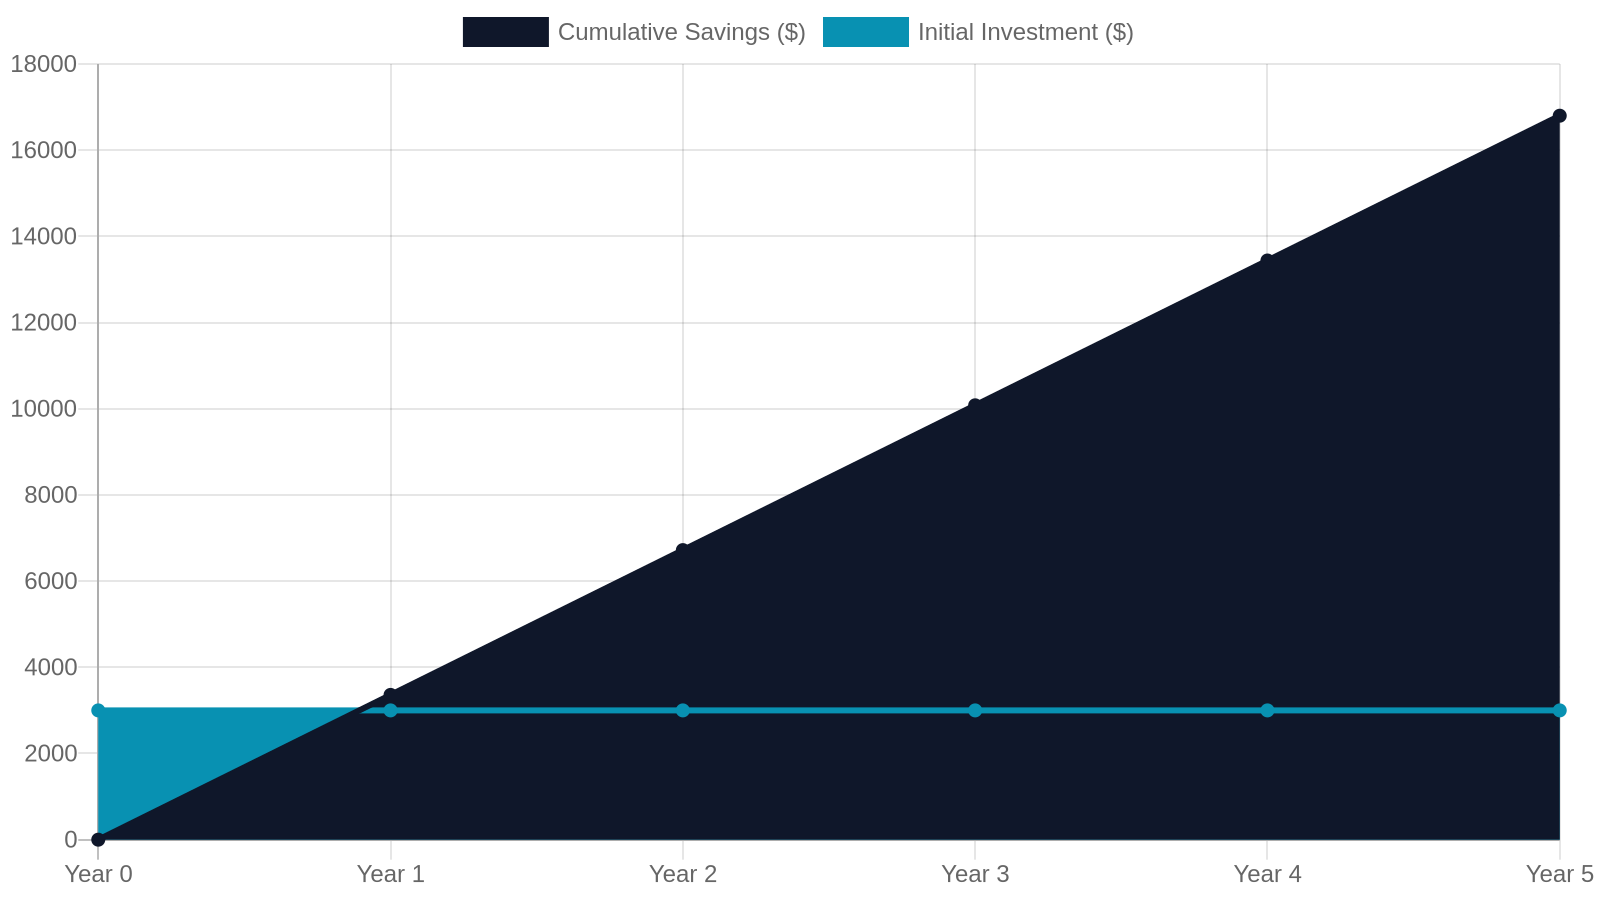
Task: Click the teal Initial Investment legend swatch
Action: click(866, 32)
